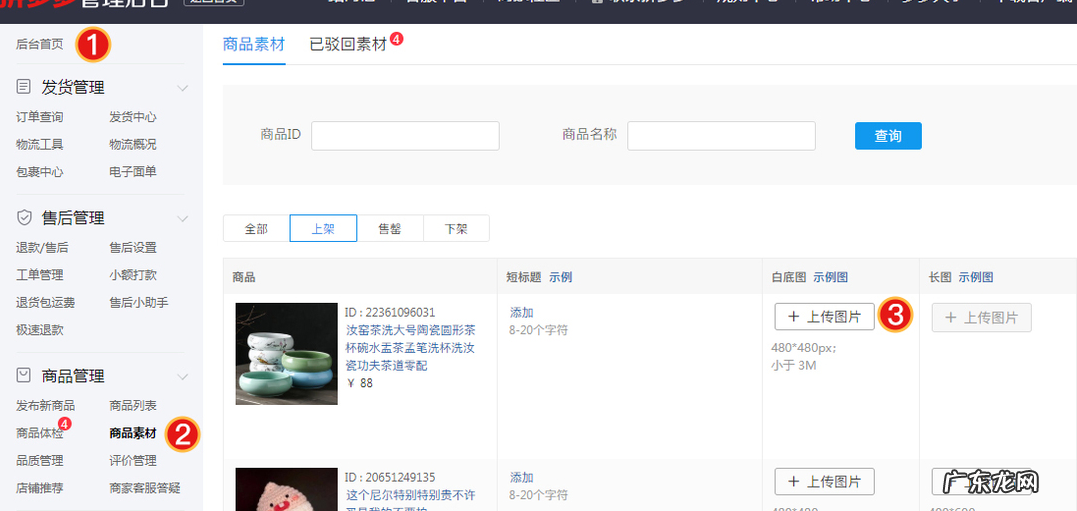This screenshot has width=1077, height=511.
Task: Go to 品质管理
Action: 40,460
